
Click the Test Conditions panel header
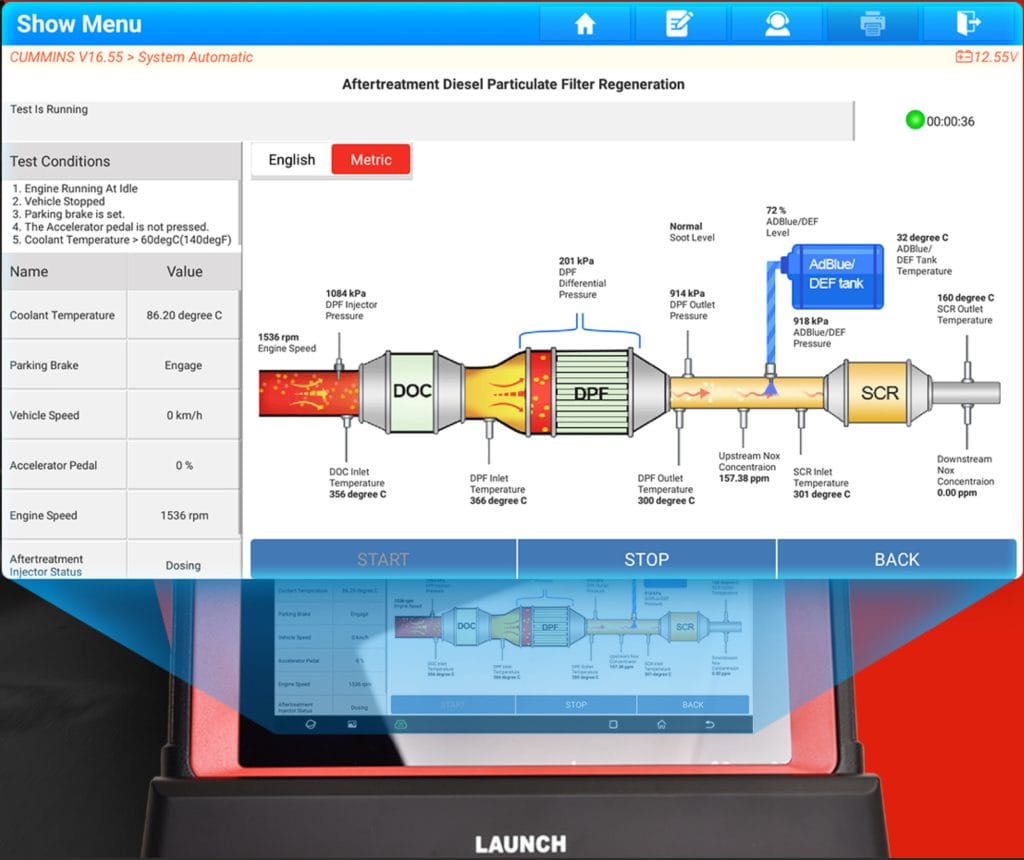[x=121, y=161]
